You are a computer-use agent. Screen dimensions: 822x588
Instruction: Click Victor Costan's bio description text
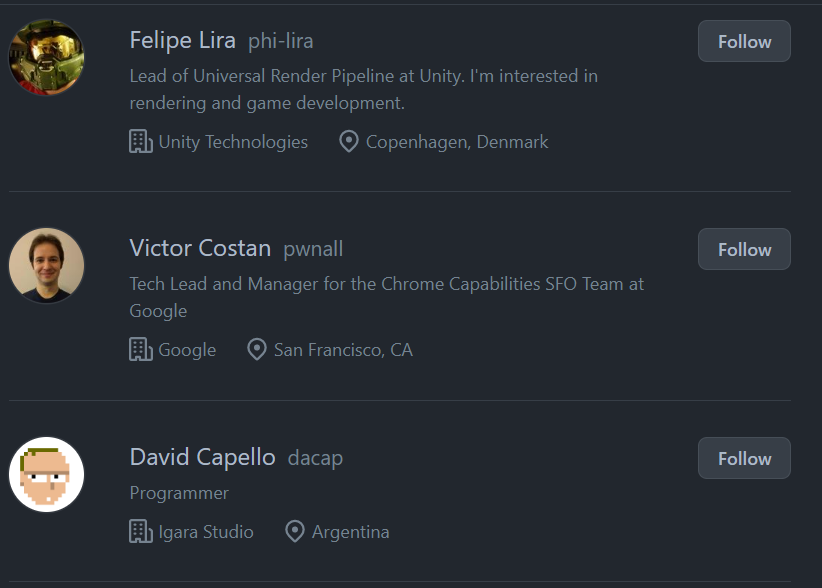tap(386, 297)
